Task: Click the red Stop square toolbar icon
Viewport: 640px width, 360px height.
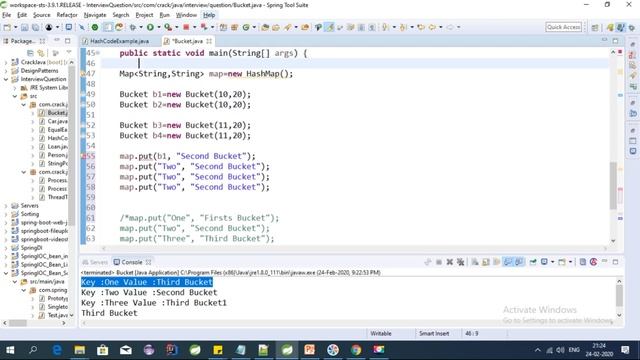Action: click(186, 27)
